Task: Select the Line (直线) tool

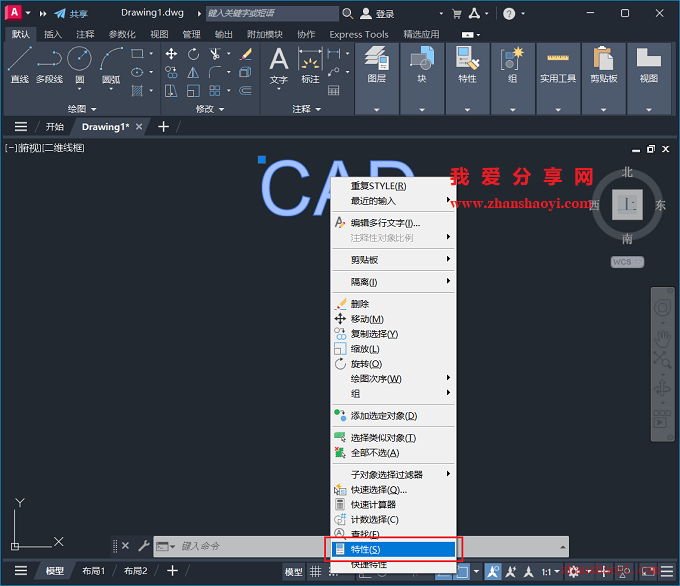Action: tap(20, 65)
